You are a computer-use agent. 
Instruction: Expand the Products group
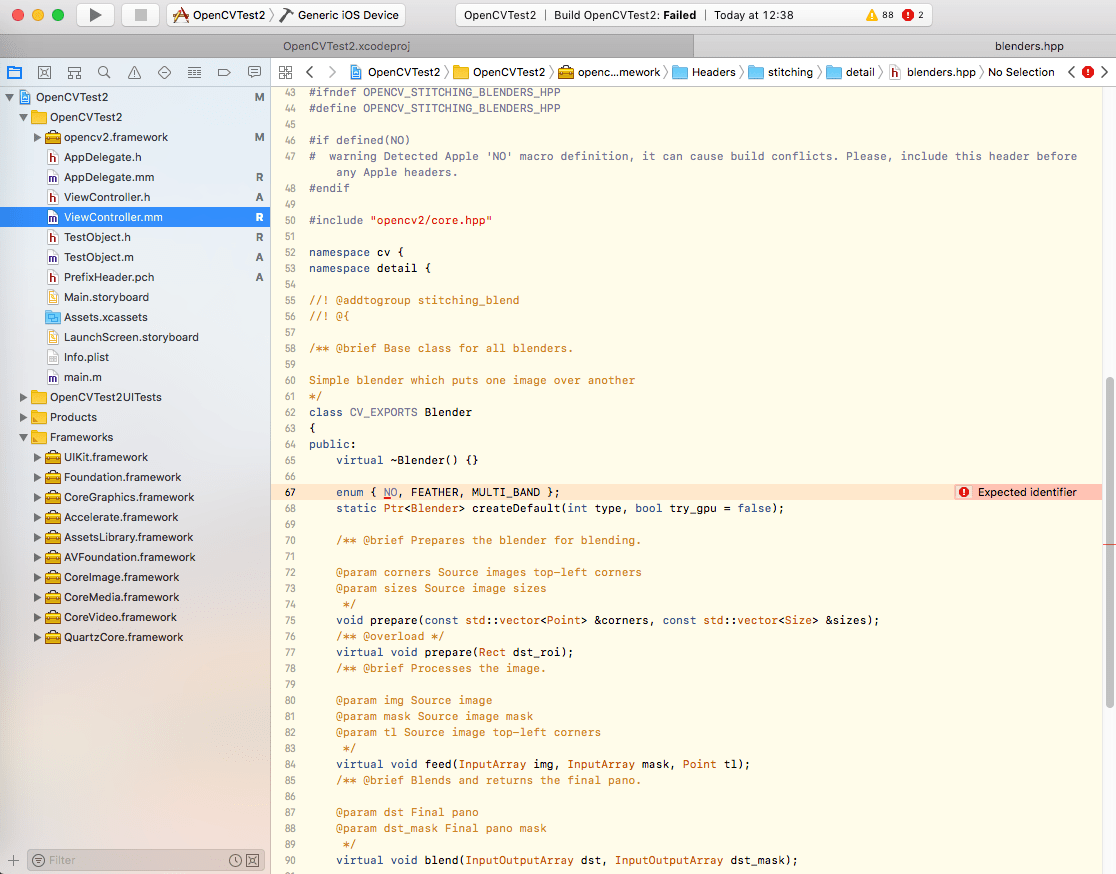click(x=23, y=417)
